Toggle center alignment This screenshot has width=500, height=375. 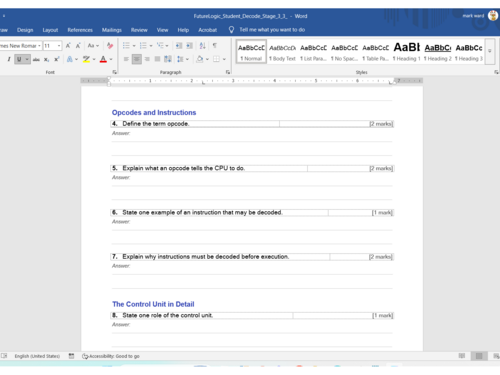[136, 59]
